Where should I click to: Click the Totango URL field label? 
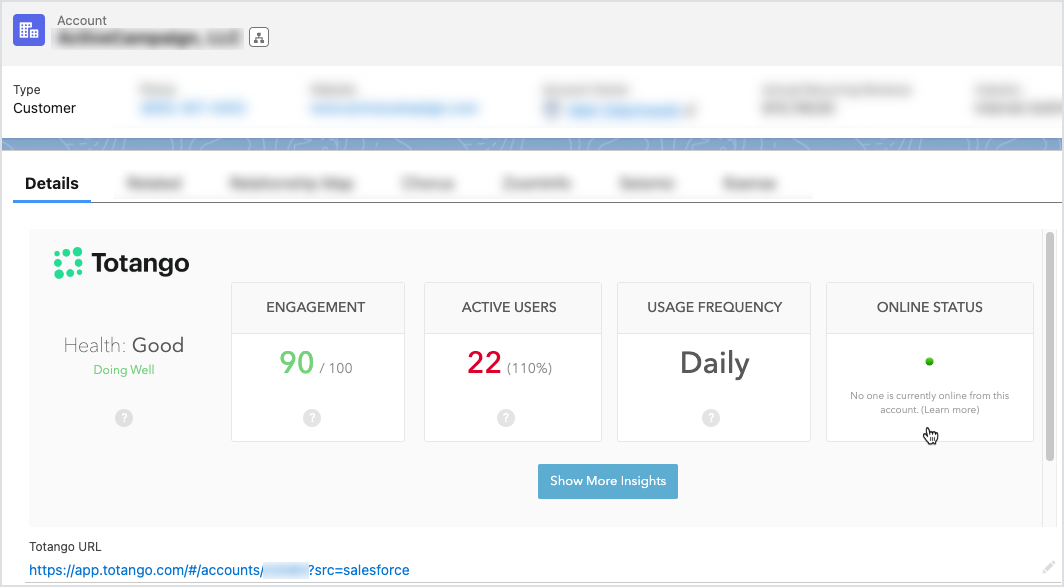point(65,547)
